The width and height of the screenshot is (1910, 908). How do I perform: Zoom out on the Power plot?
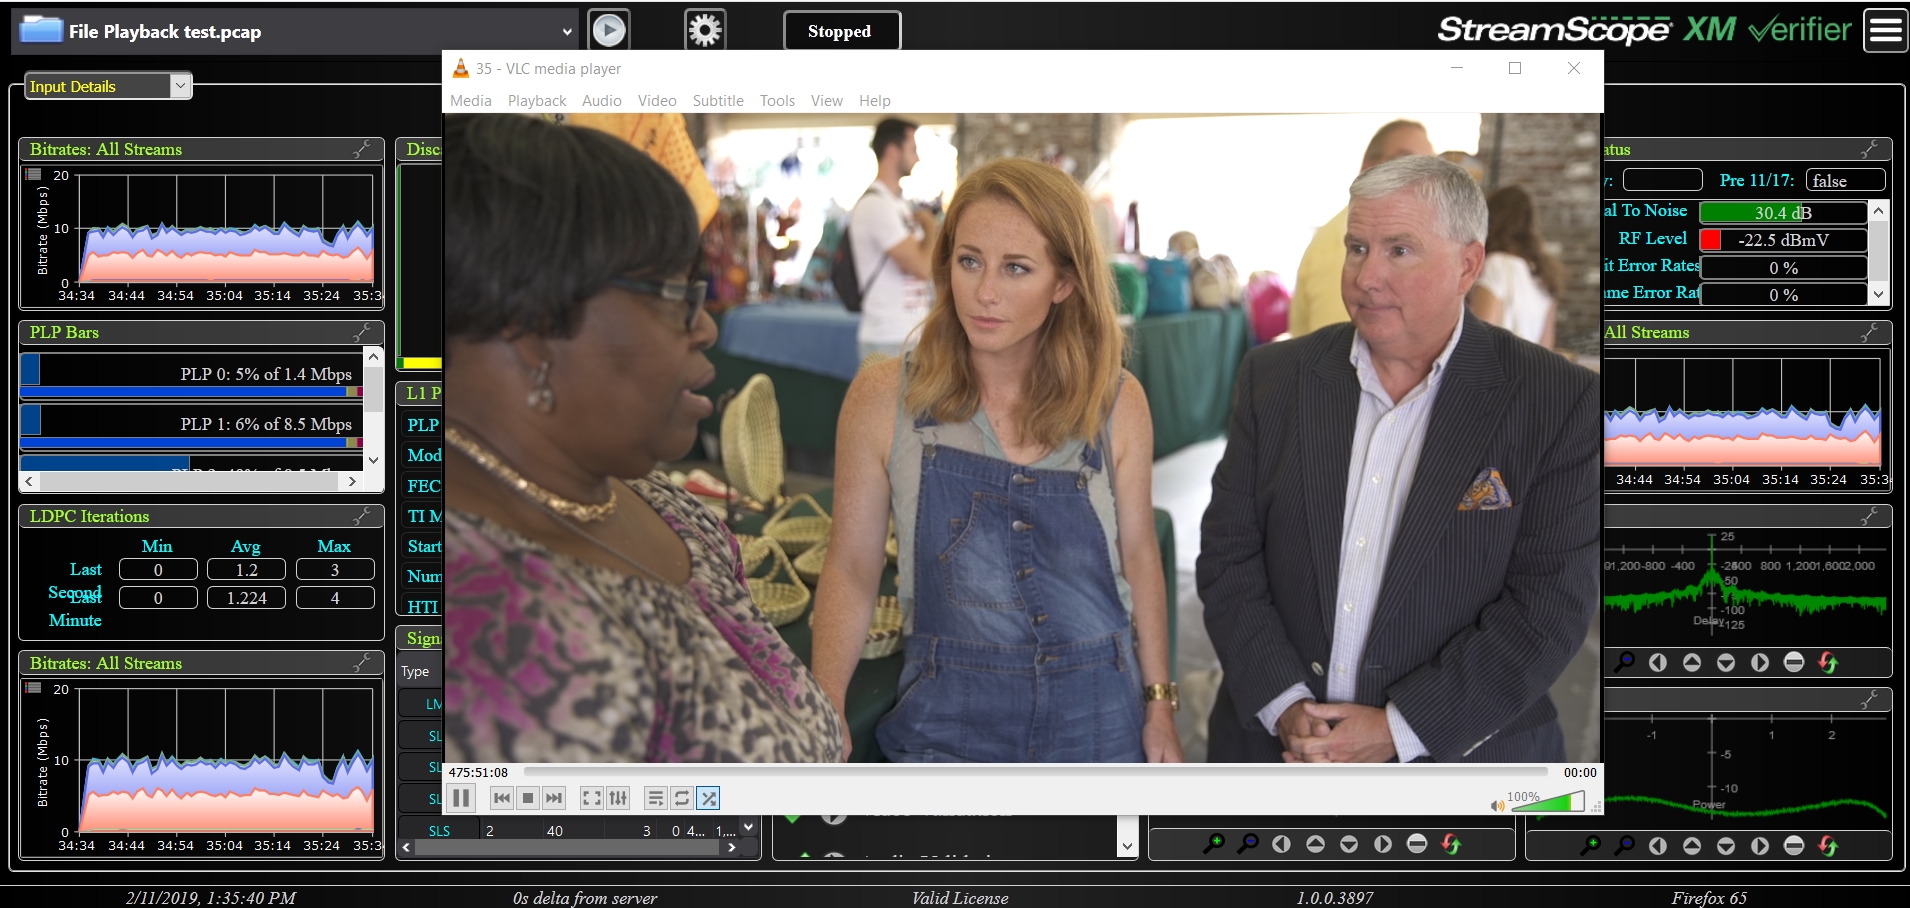(x=1625, y=845)
